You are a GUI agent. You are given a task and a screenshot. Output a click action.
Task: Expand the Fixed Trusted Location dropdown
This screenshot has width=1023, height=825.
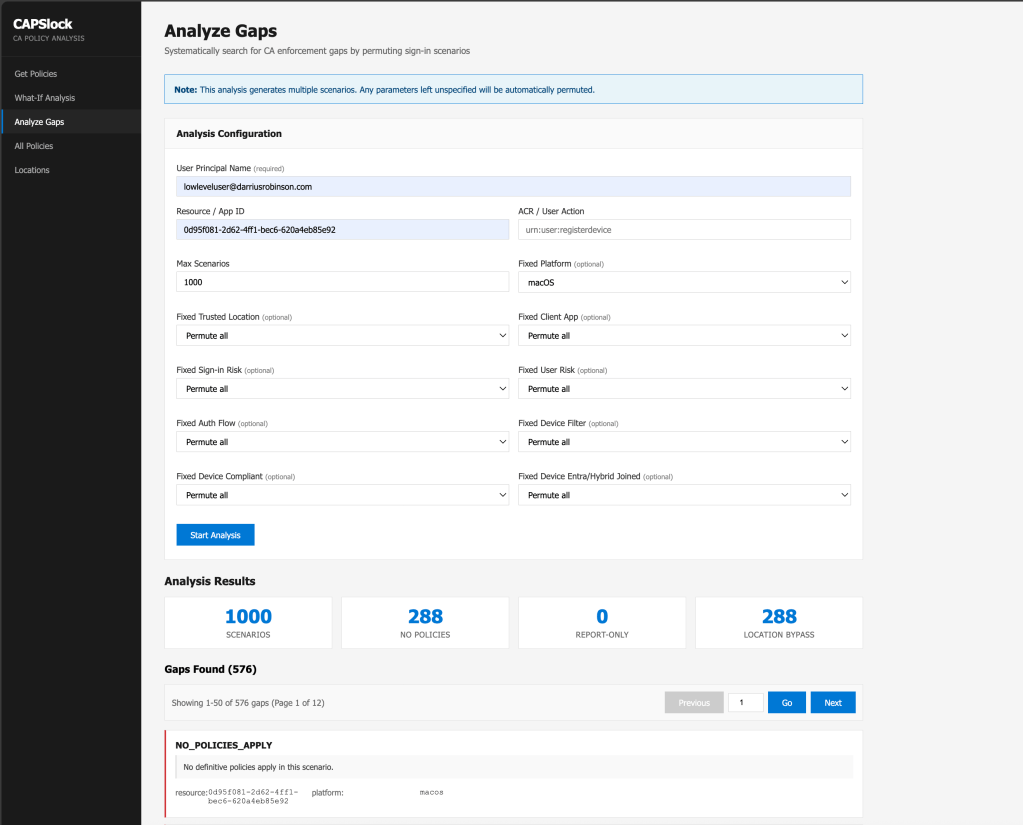[342, 336]
